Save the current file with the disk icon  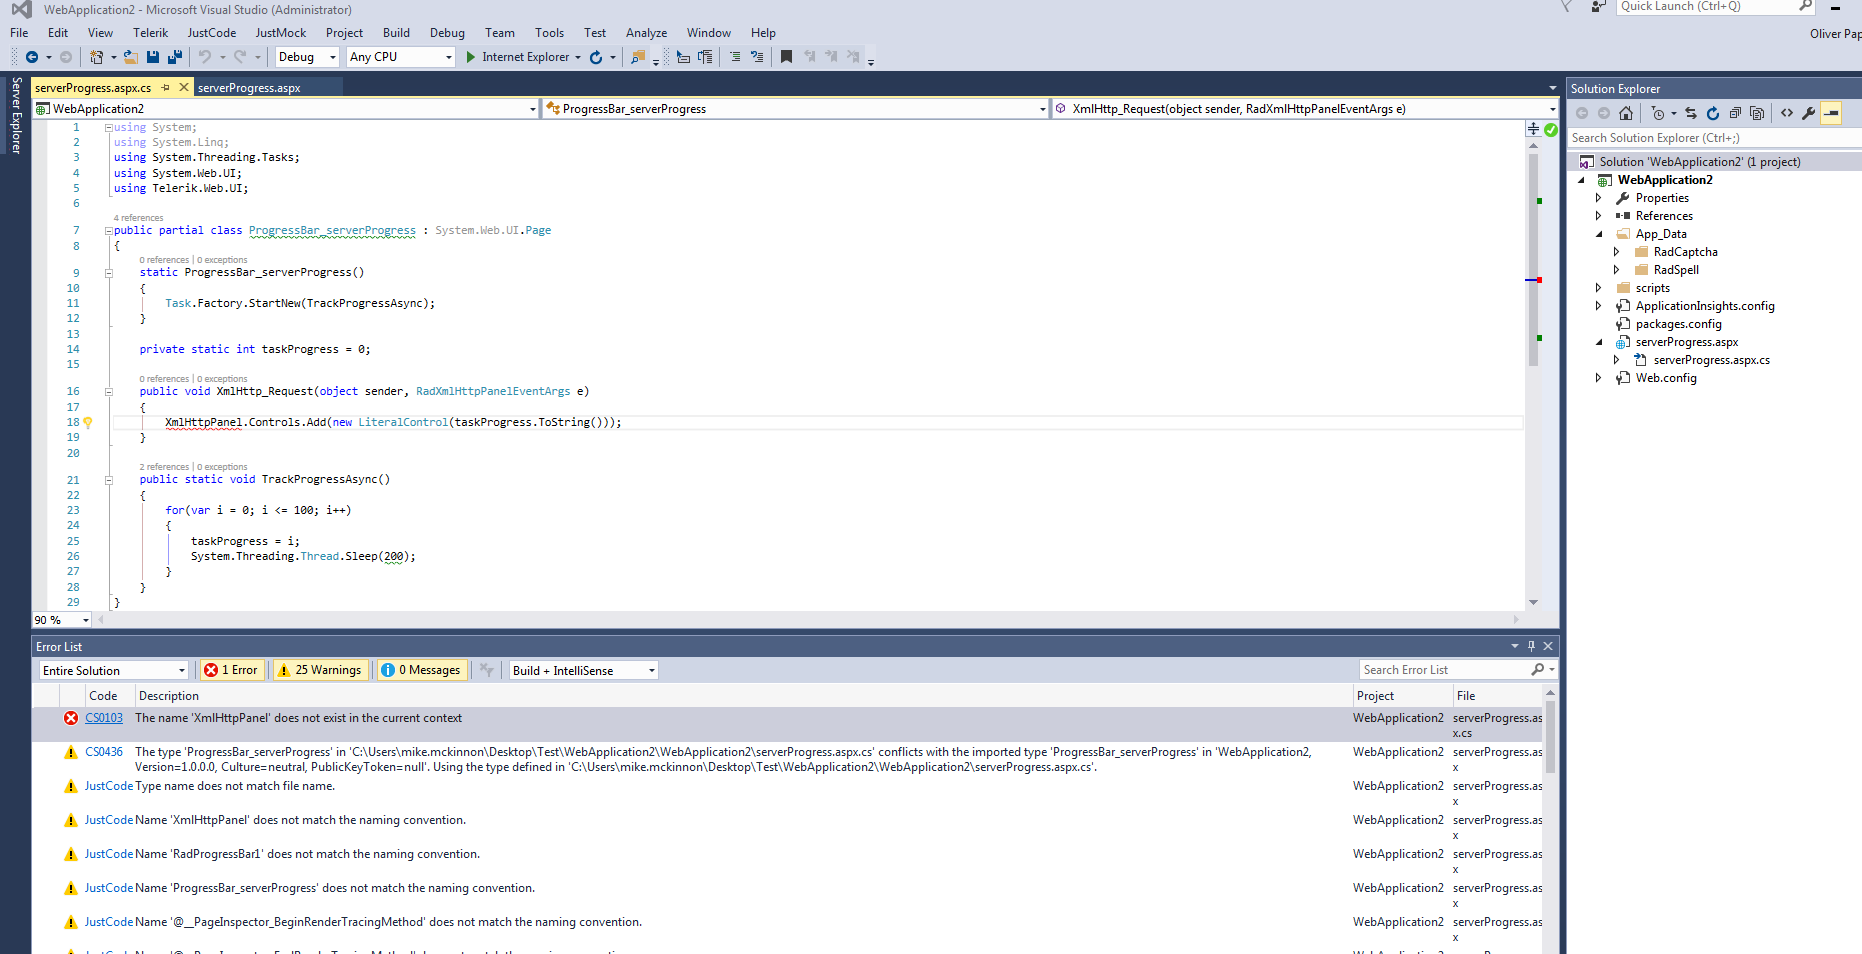[x=153, y=57]
